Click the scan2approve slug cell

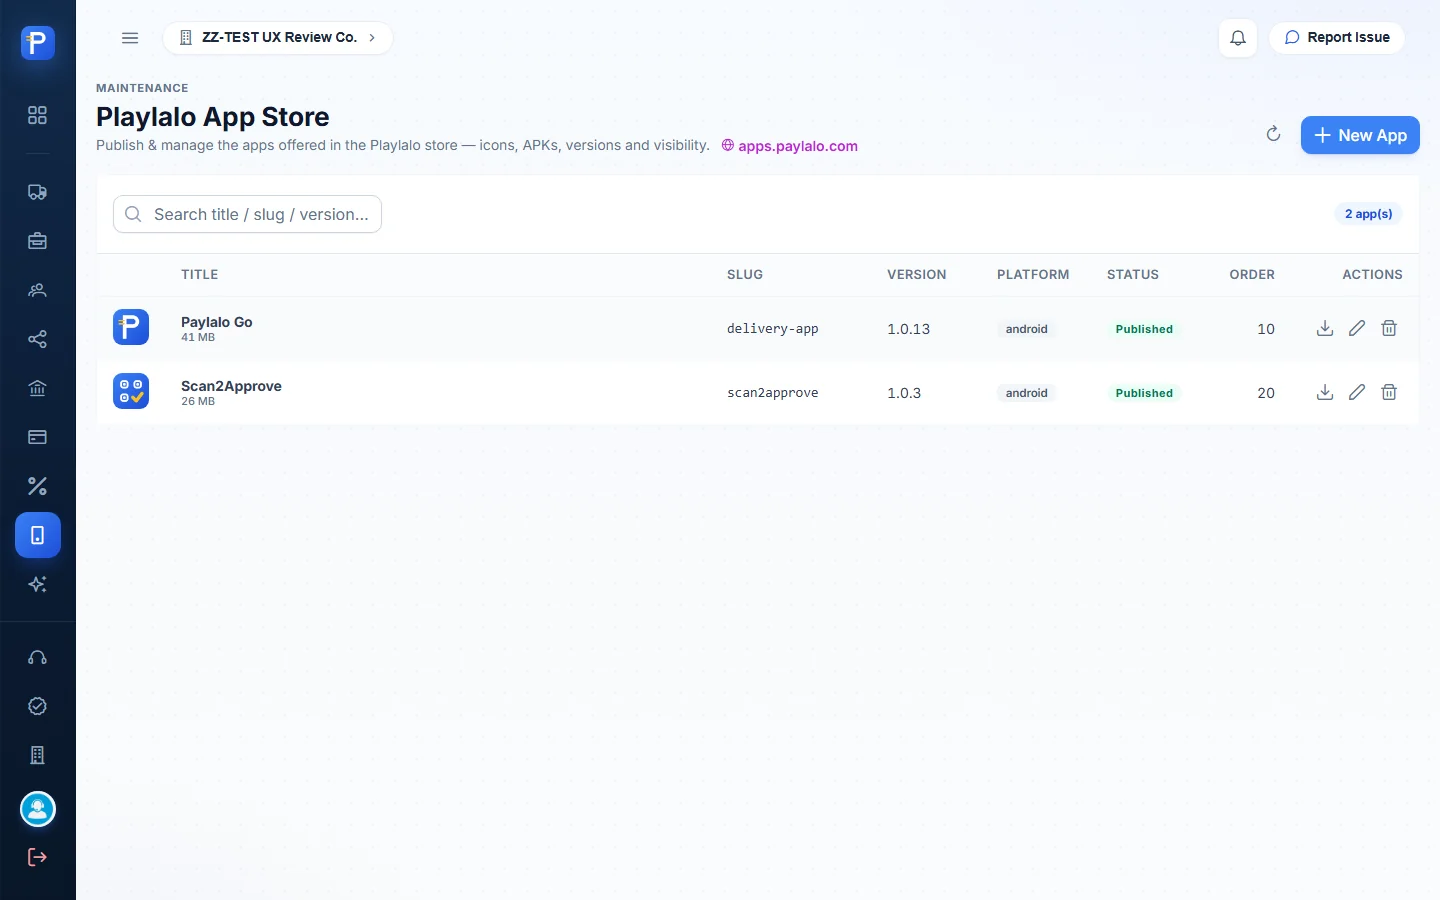click(773, 393)
